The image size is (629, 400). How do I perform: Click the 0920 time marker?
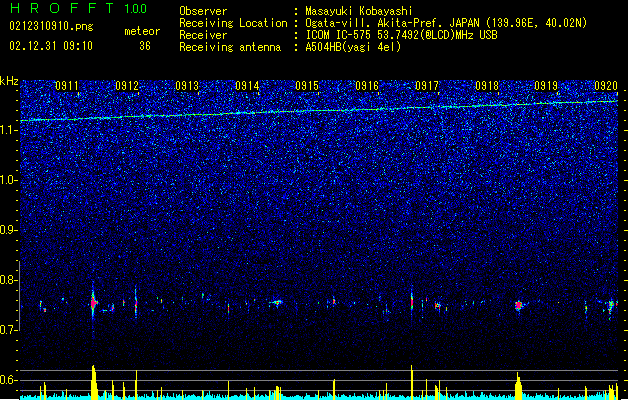click(x=606, y=86)
